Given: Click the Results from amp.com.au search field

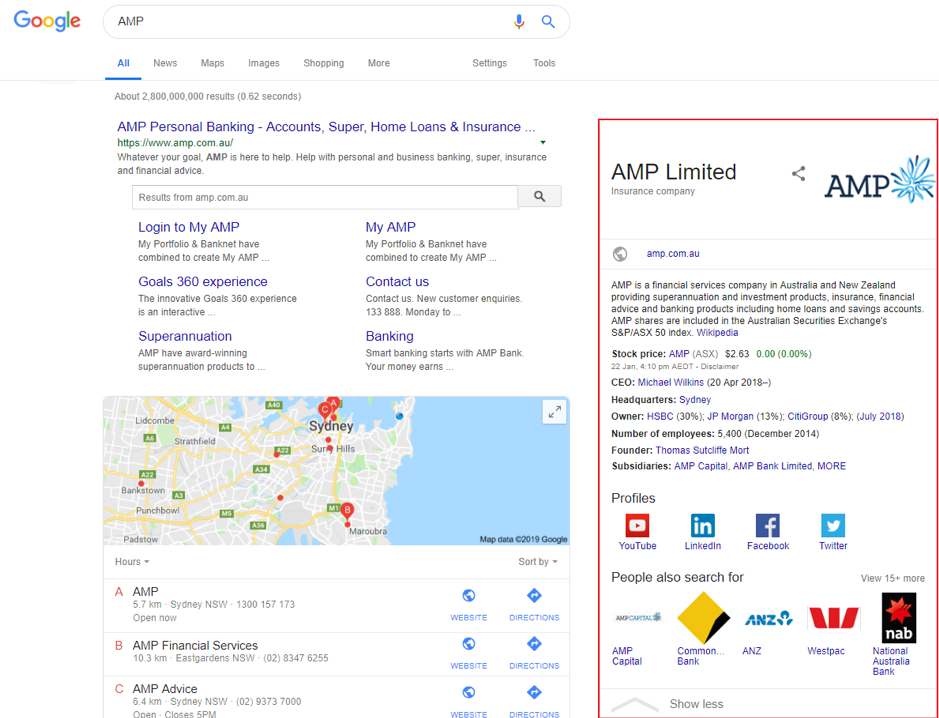Looking at the screenshot, I should (x=325, y=198).
